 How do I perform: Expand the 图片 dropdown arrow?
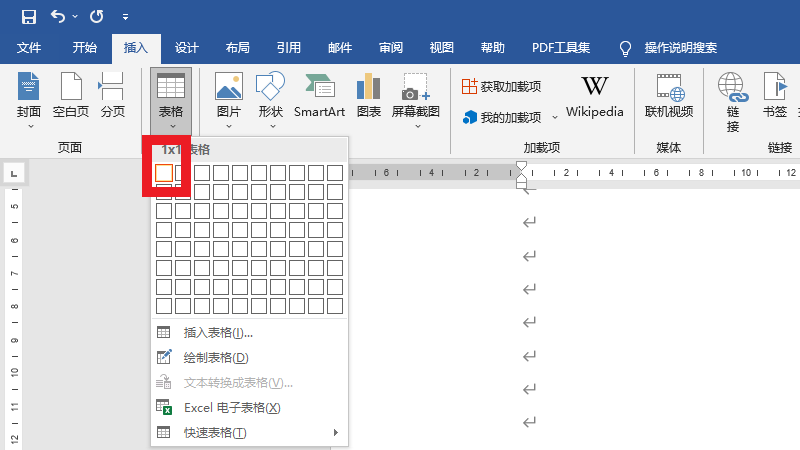coord(229,126)
